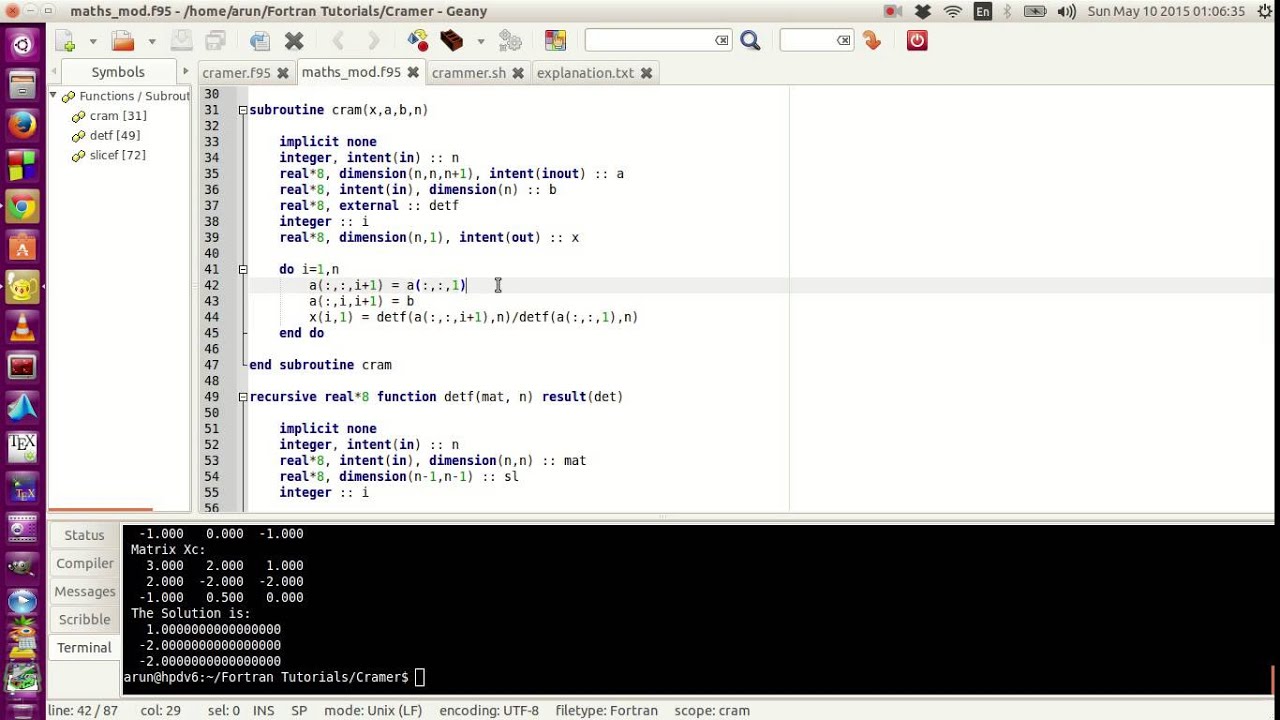This screenshot has width=1280, height=720.
Task: Open the Compiler message tab
Action: point(84,563)
